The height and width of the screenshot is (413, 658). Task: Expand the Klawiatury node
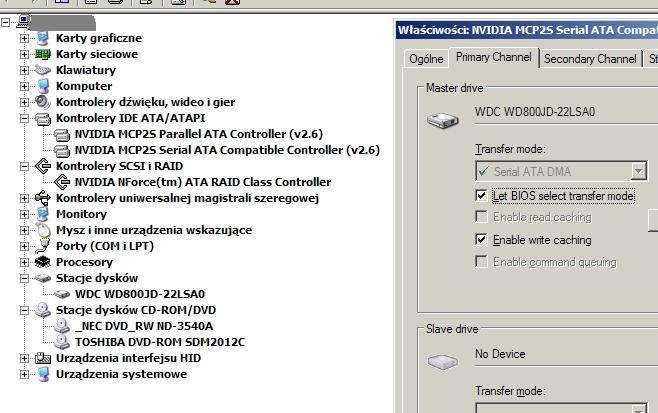click(24, 70)
